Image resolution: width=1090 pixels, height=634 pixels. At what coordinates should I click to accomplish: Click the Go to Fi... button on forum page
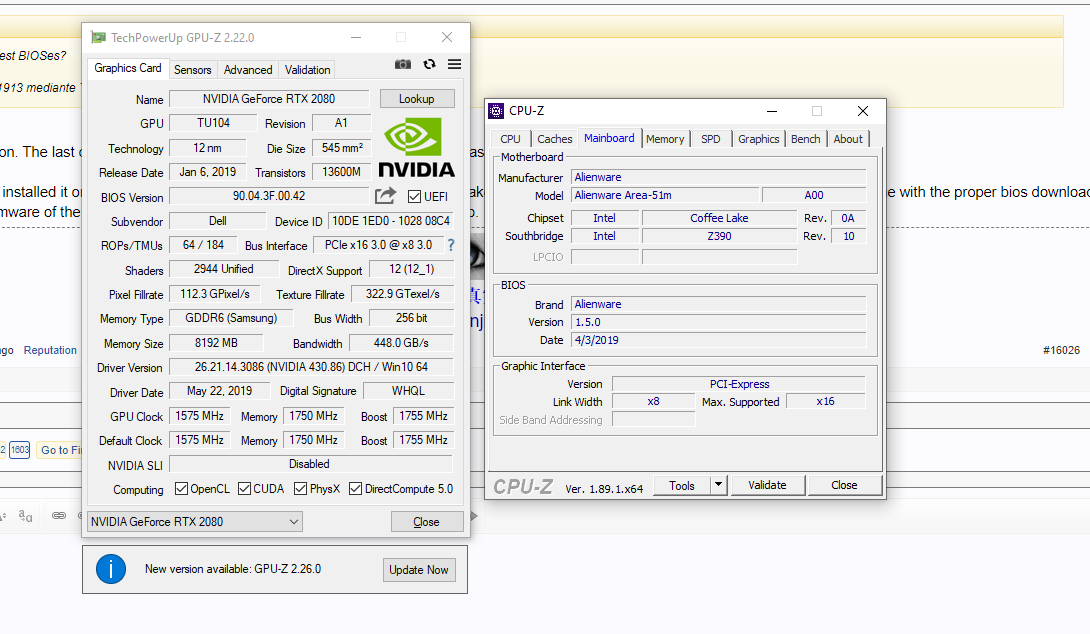tap(59, 450)
